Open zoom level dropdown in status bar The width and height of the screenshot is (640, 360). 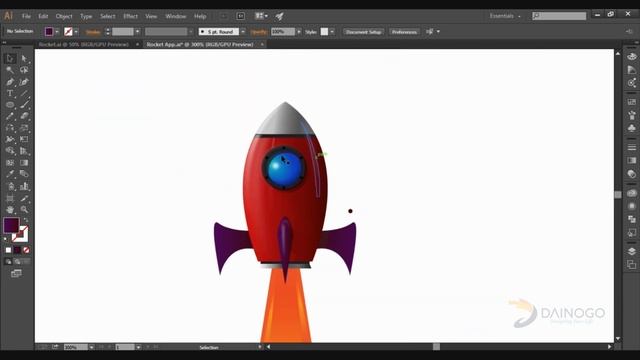coord(91,347)
